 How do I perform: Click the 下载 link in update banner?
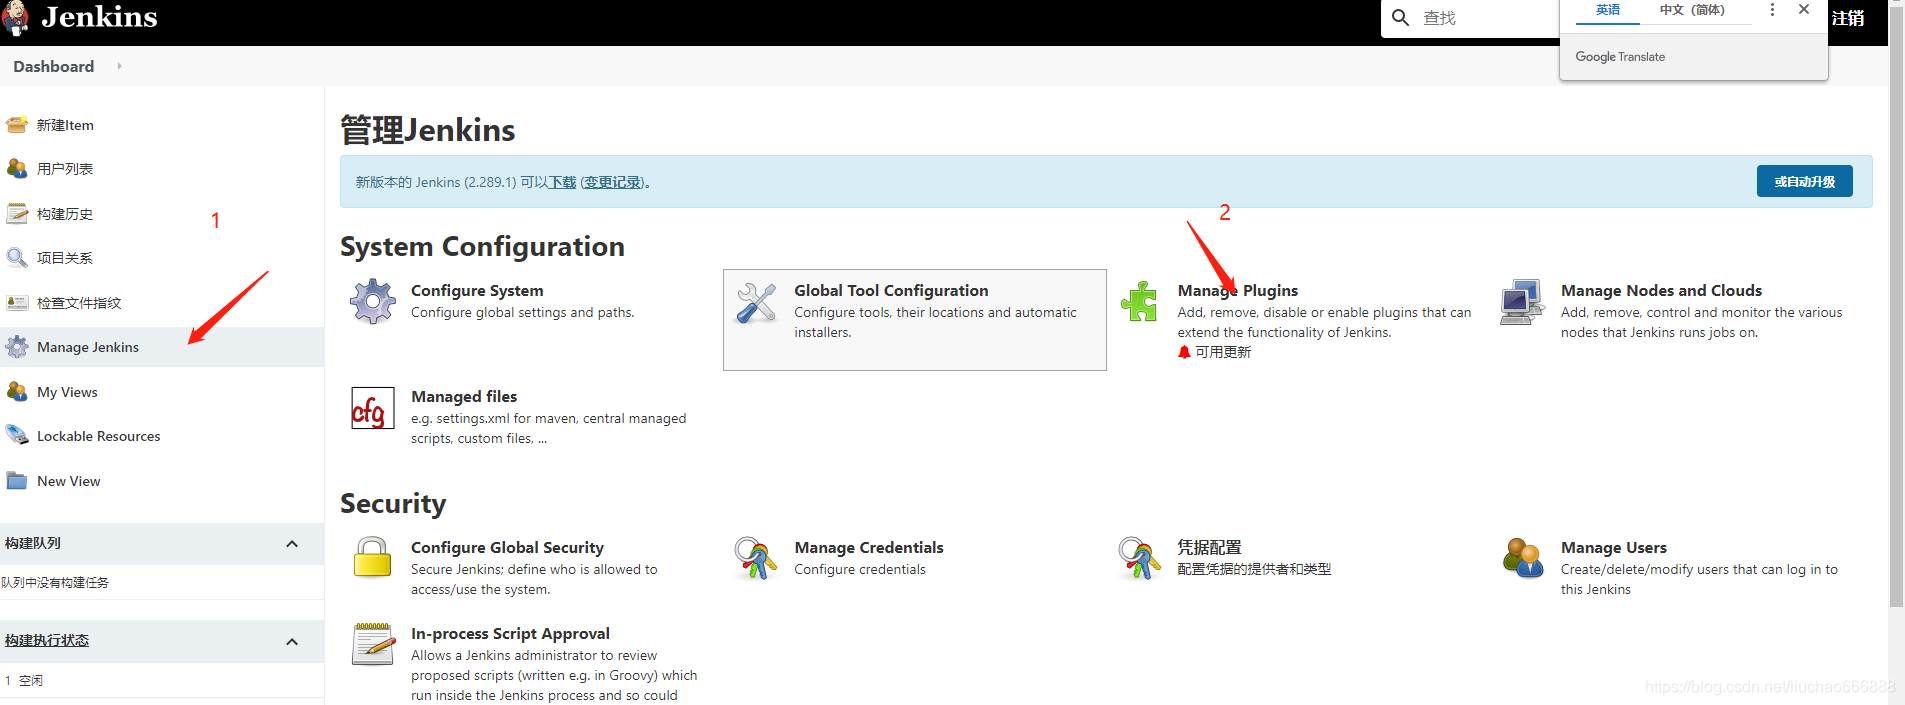[562, 182]
